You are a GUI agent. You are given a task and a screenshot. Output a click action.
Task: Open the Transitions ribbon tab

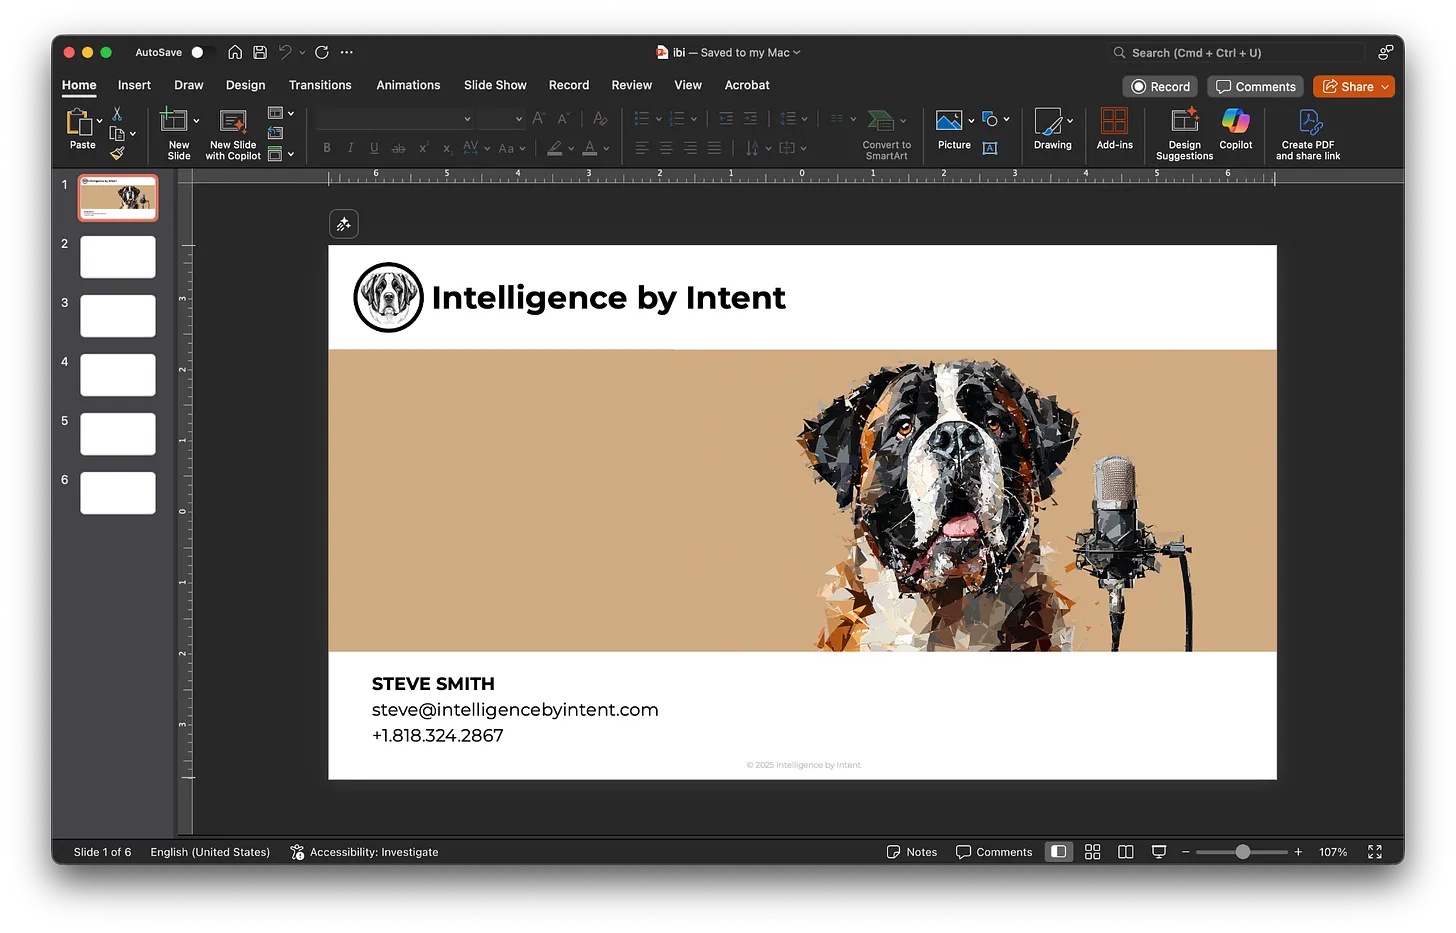point(320,85)
